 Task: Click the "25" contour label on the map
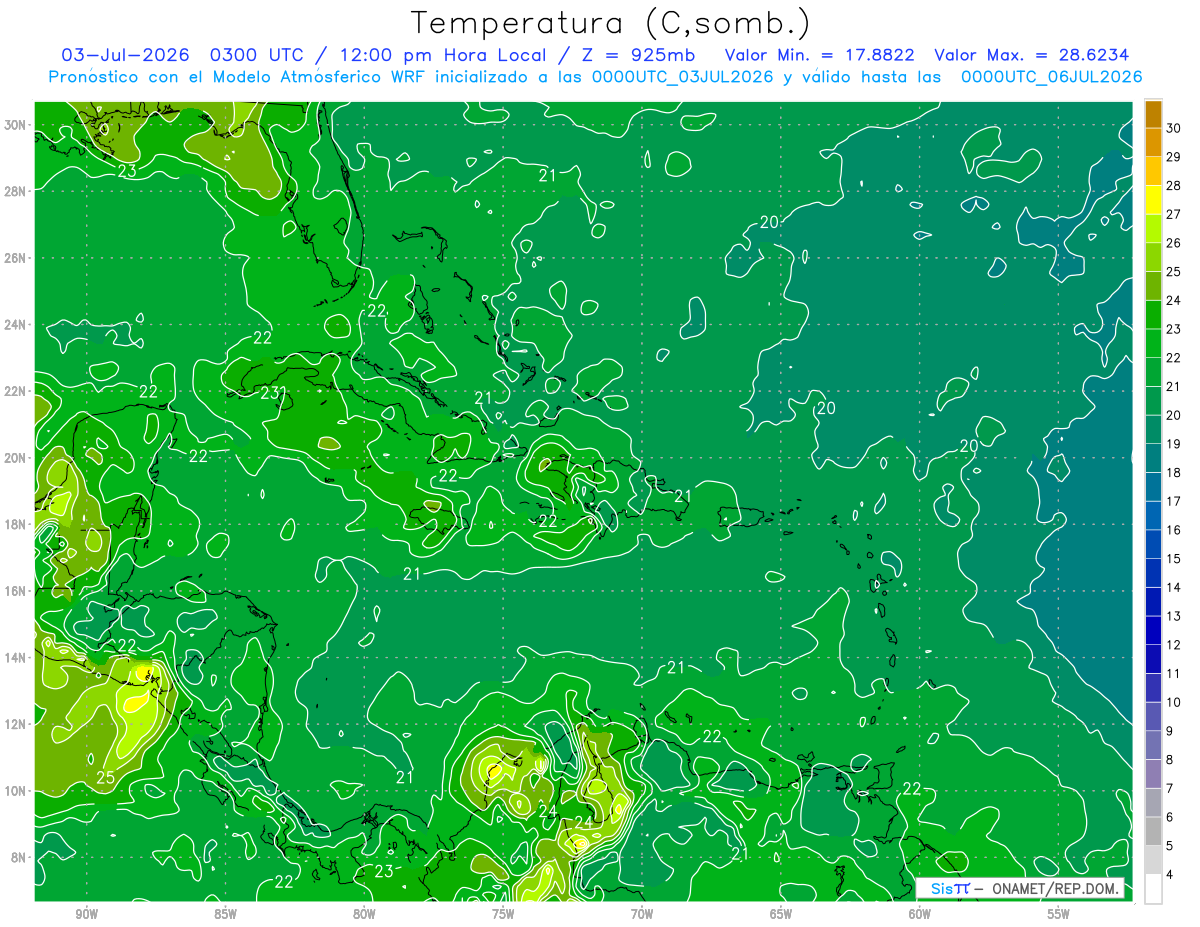coord(106,777)
